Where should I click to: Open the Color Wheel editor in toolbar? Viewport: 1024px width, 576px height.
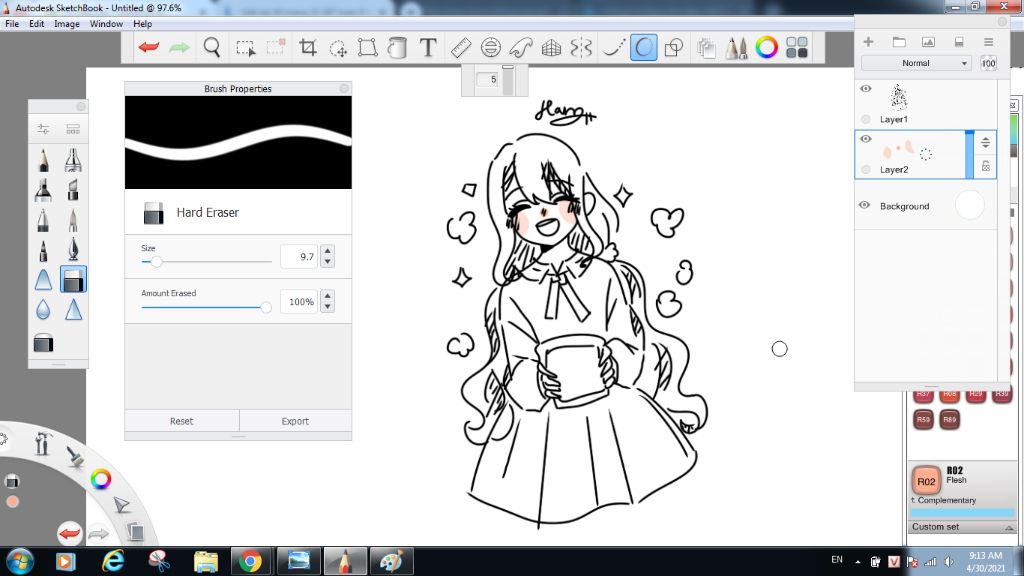767,47
